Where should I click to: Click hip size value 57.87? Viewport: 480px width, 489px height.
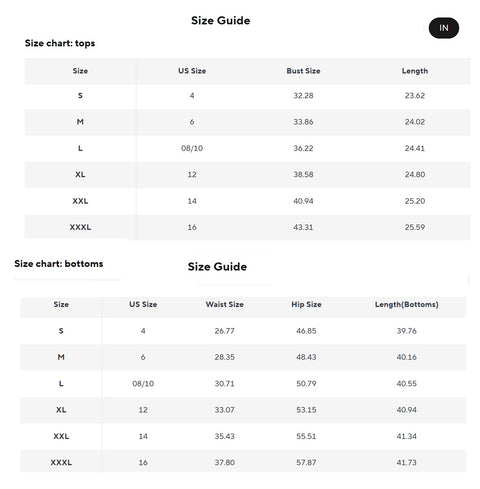(x=306, y=462)
